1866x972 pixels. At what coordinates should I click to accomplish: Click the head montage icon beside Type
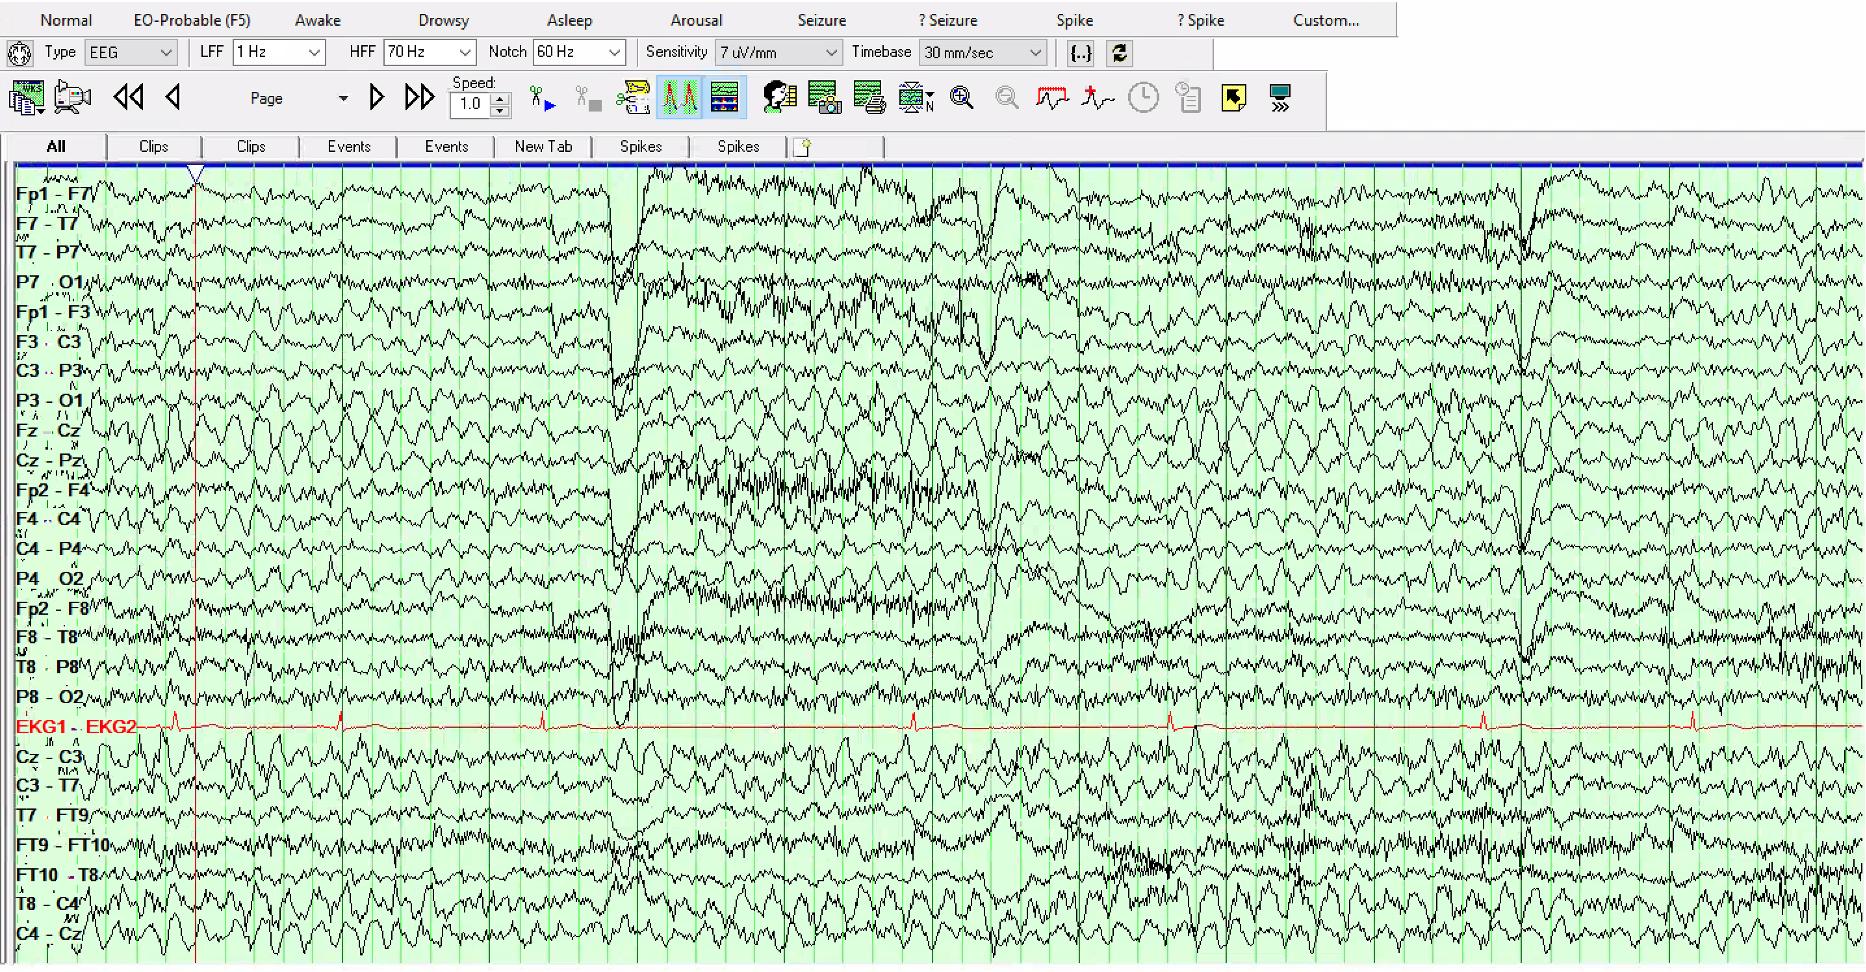pyautogui.click(x=19, y=53)
